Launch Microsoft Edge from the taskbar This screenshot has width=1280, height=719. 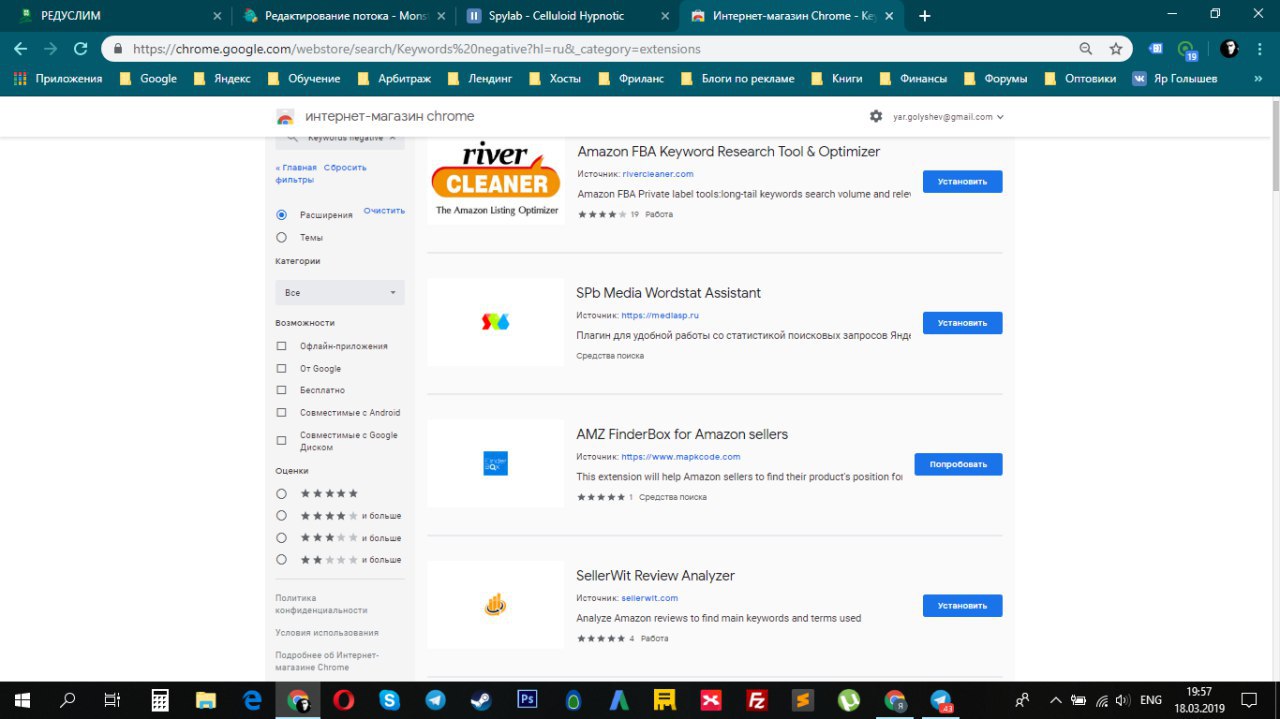(x=252, y=700)
